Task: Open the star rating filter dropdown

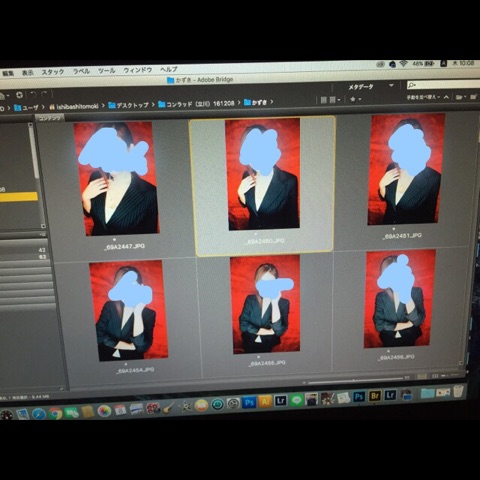Action: point(355,99)
